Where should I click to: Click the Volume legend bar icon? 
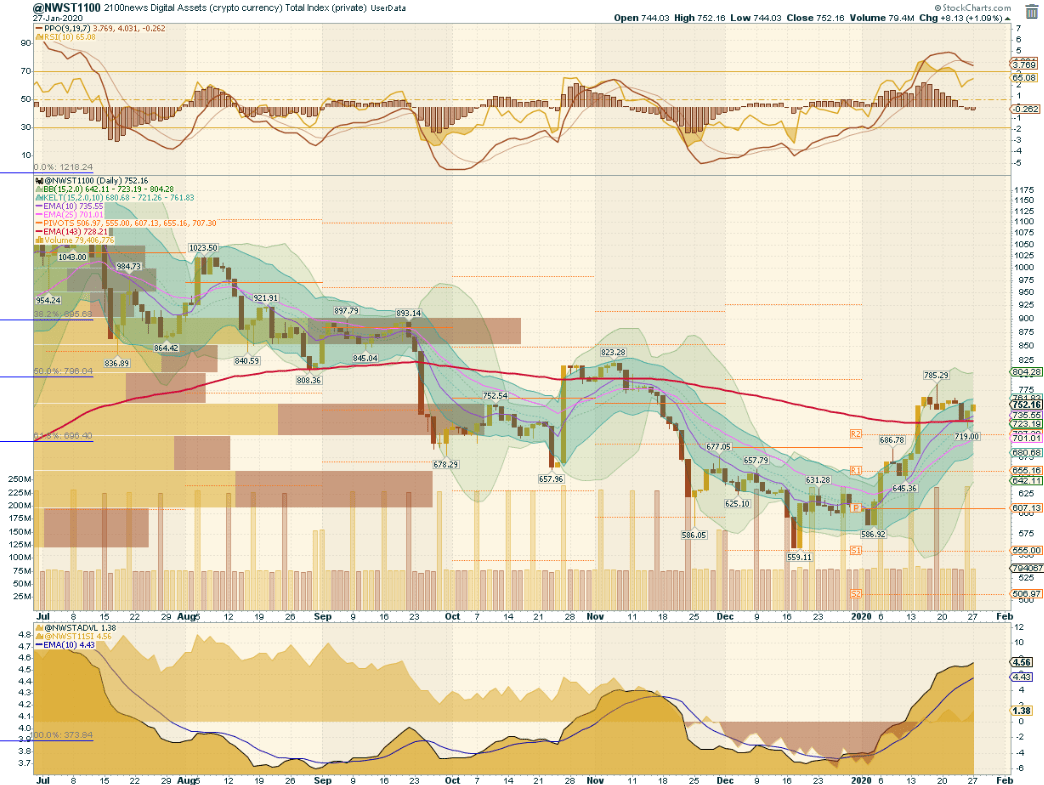click(x=37, y=240)
